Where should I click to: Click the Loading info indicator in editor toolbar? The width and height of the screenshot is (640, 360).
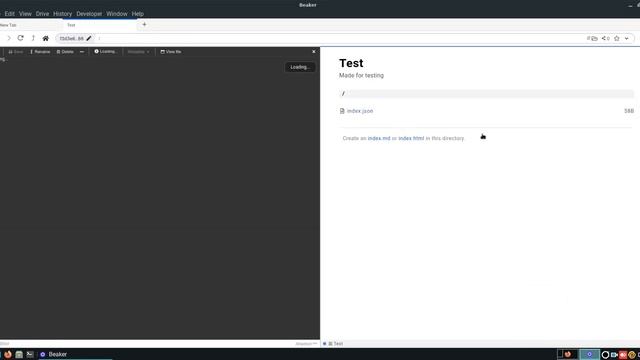coord(105,51)
